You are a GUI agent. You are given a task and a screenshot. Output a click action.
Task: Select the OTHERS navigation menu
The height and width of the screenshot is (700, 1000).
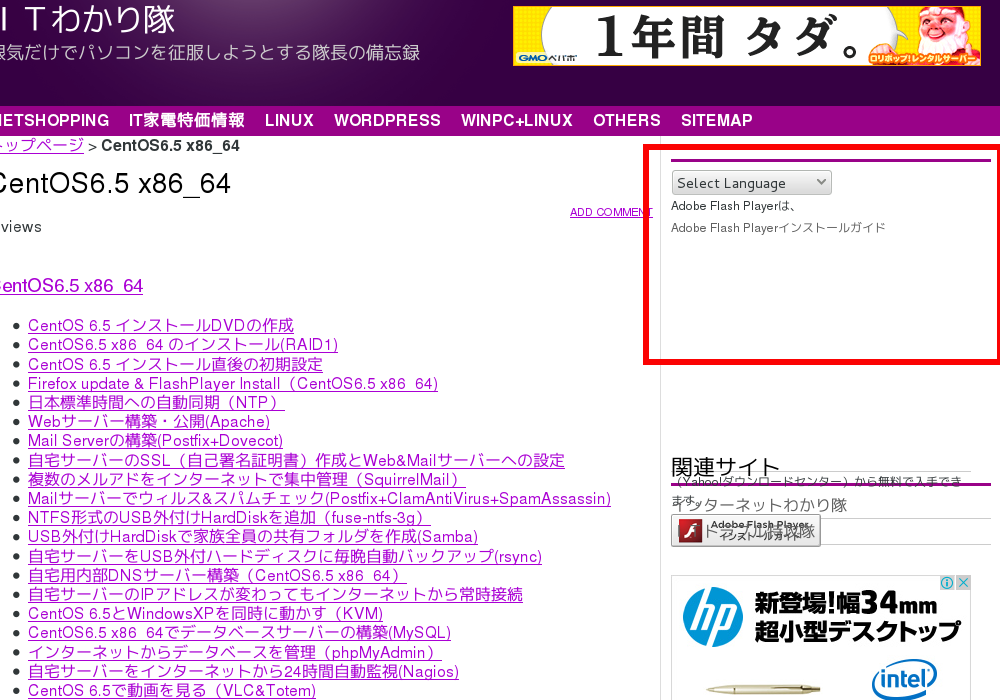click(x=626, y=120)
